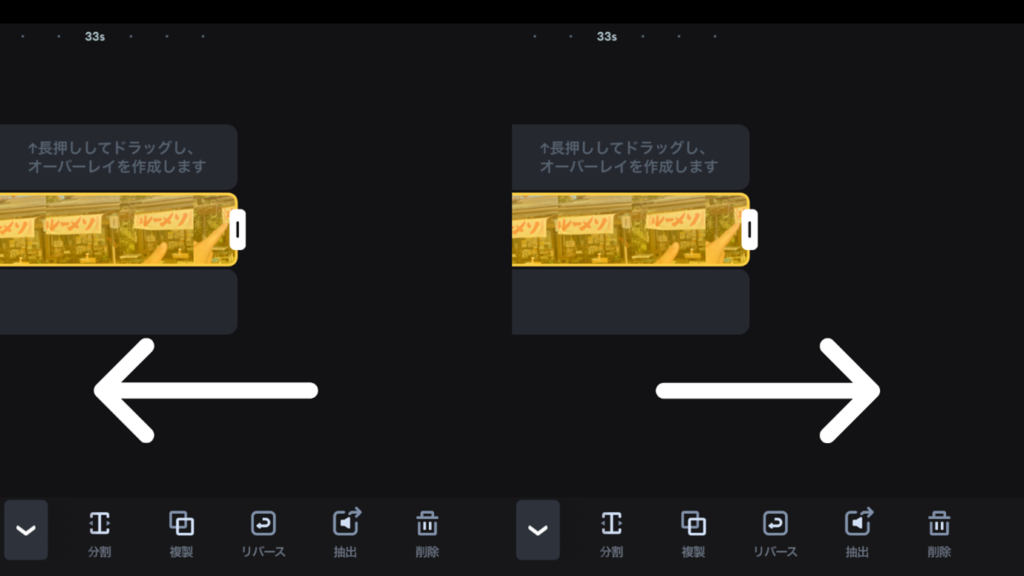Tap the 複製 duplicate icon in right panel
Viewport: 1024px width, 576px height.
[693, 534]
